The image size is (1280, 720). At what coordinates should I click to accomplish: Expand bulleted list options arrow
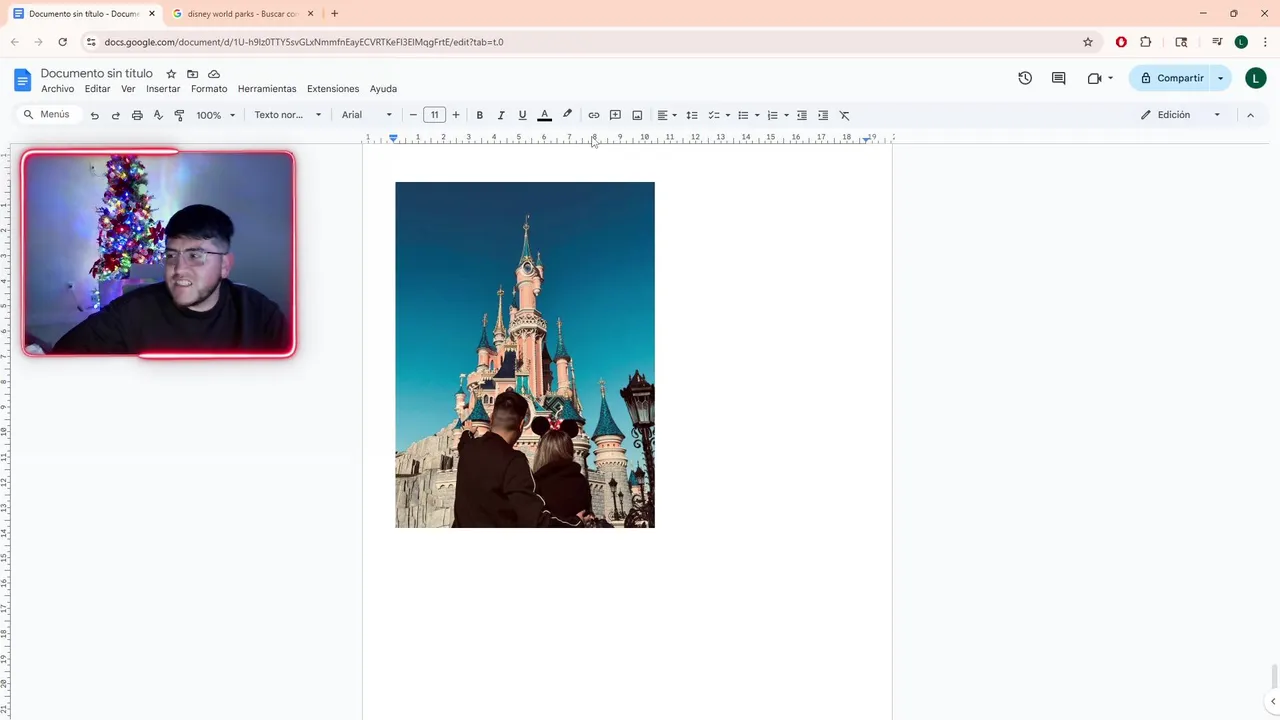pos(756,115)
